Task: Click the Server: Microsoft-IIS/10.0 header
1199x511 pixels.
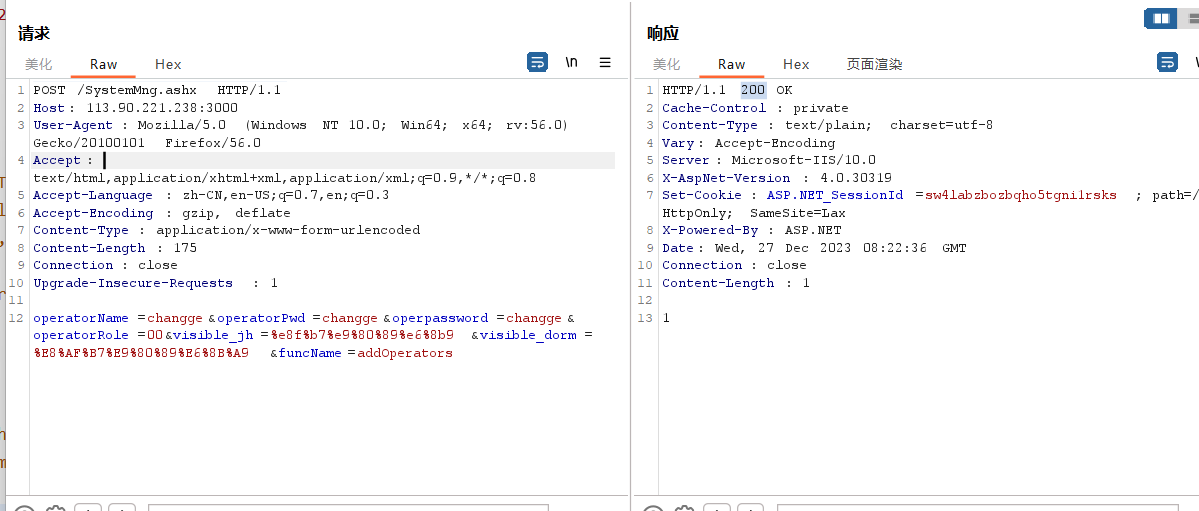Action: [769, 161]
